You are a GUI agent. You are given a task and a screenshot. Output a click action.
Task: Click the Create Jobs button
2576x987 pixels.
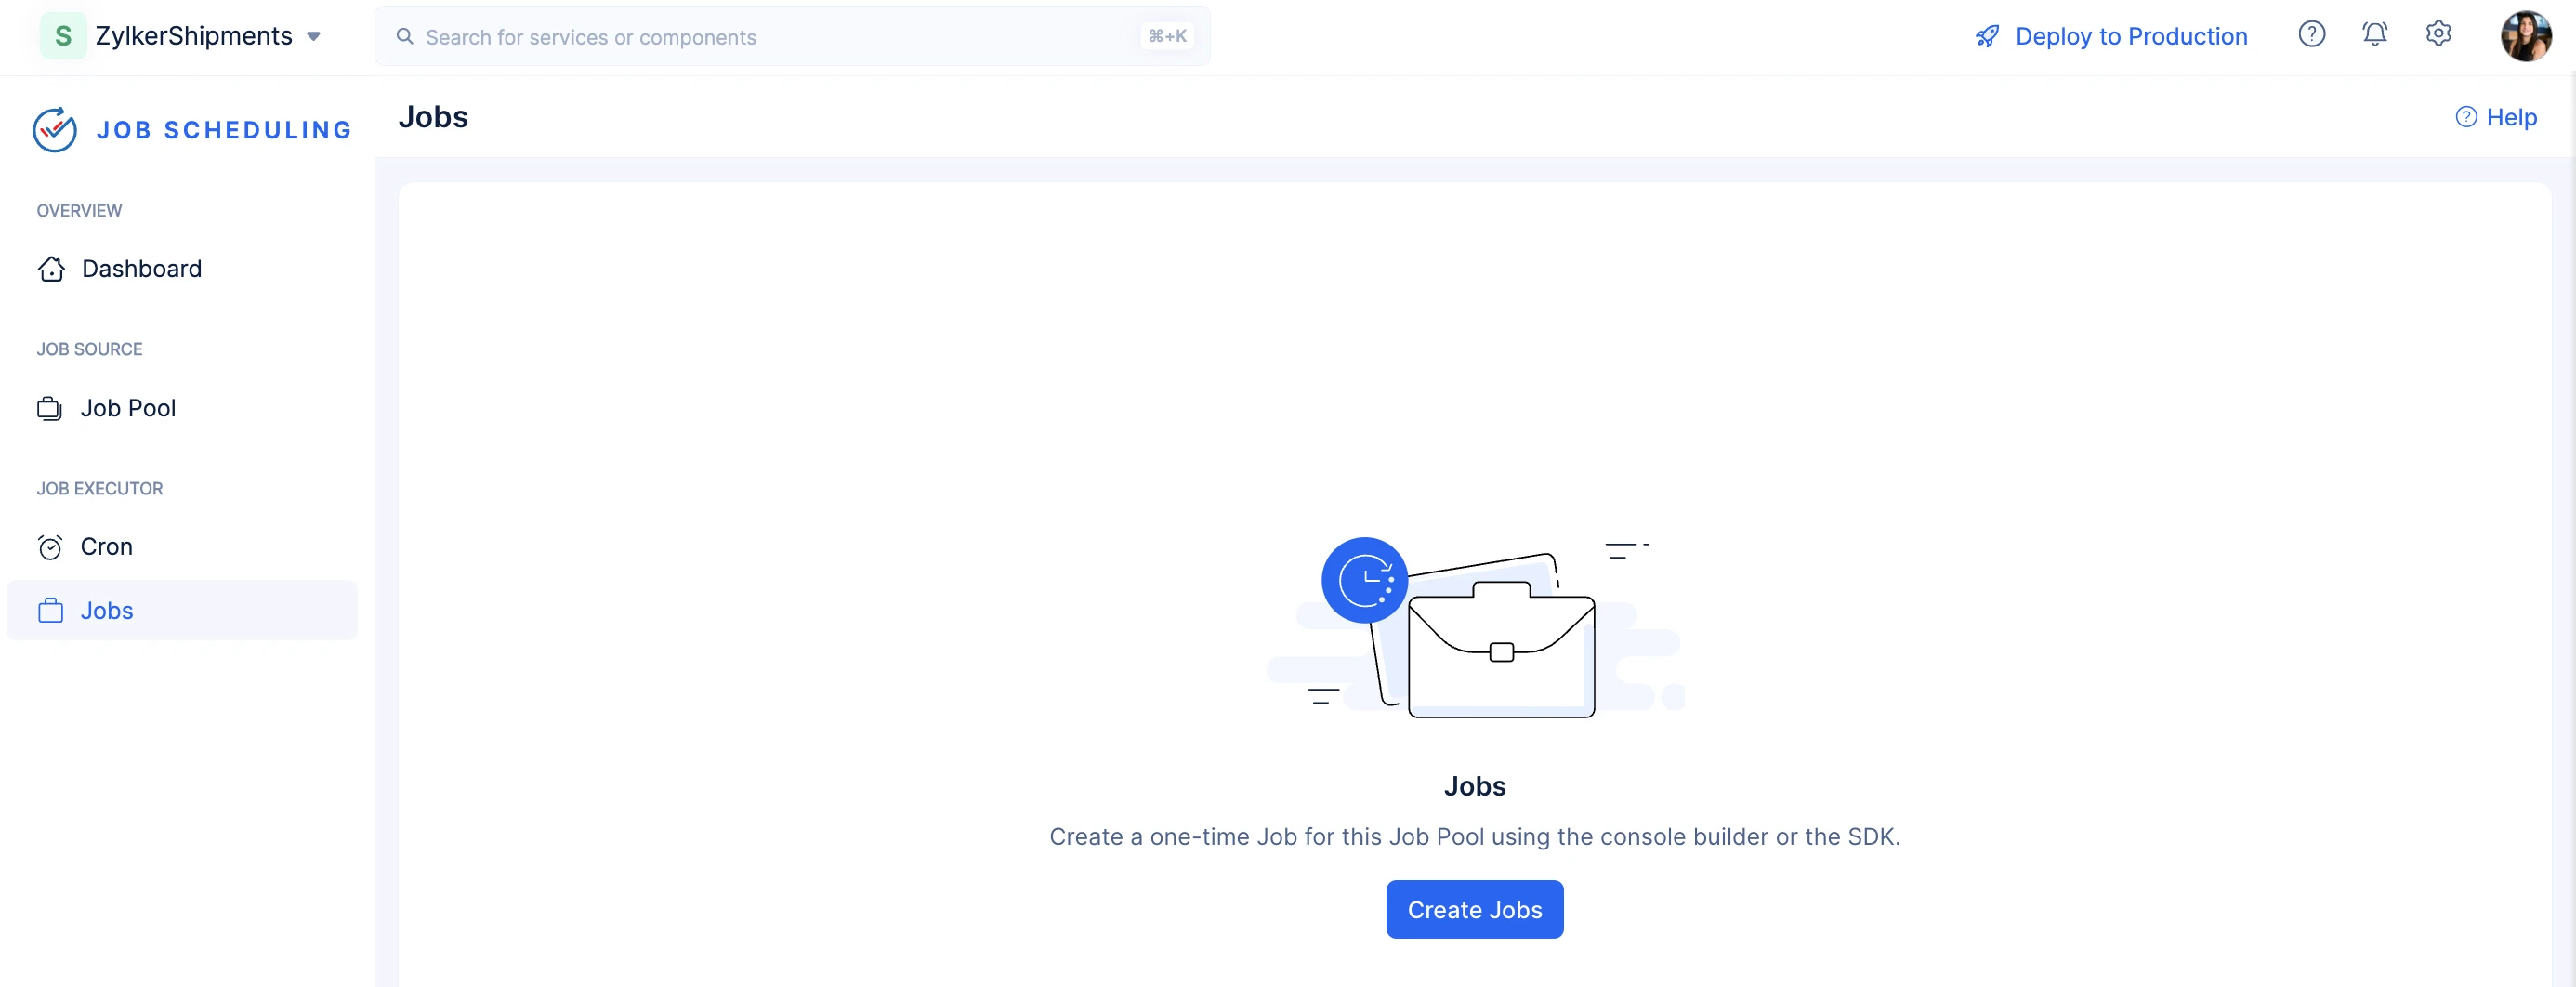(x=1474, y=909)
